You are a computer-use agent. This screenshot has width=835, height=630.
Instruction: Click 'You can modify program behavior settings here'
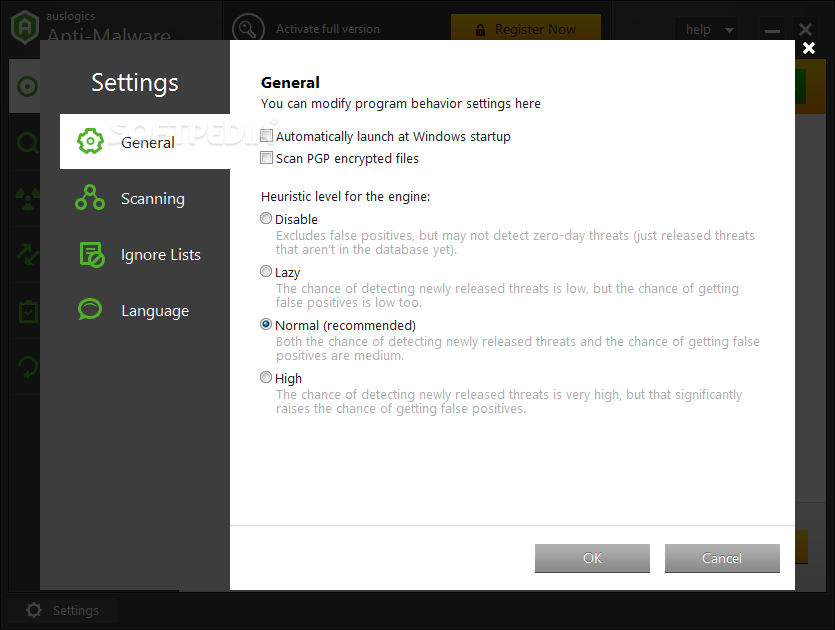(x=400, y=103)
